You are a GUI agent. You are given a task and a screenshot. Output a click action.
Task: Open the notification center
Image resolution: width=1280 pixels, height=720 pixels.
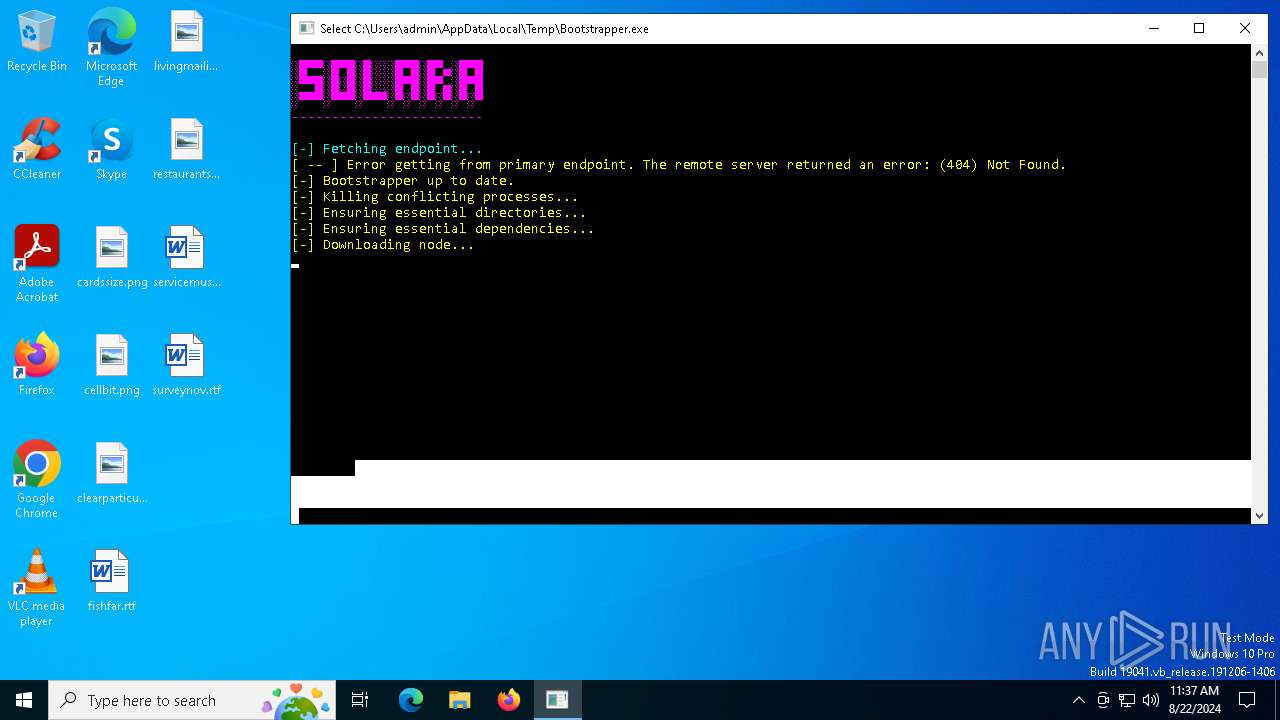pyautogui.click(x=1247, y=700)
